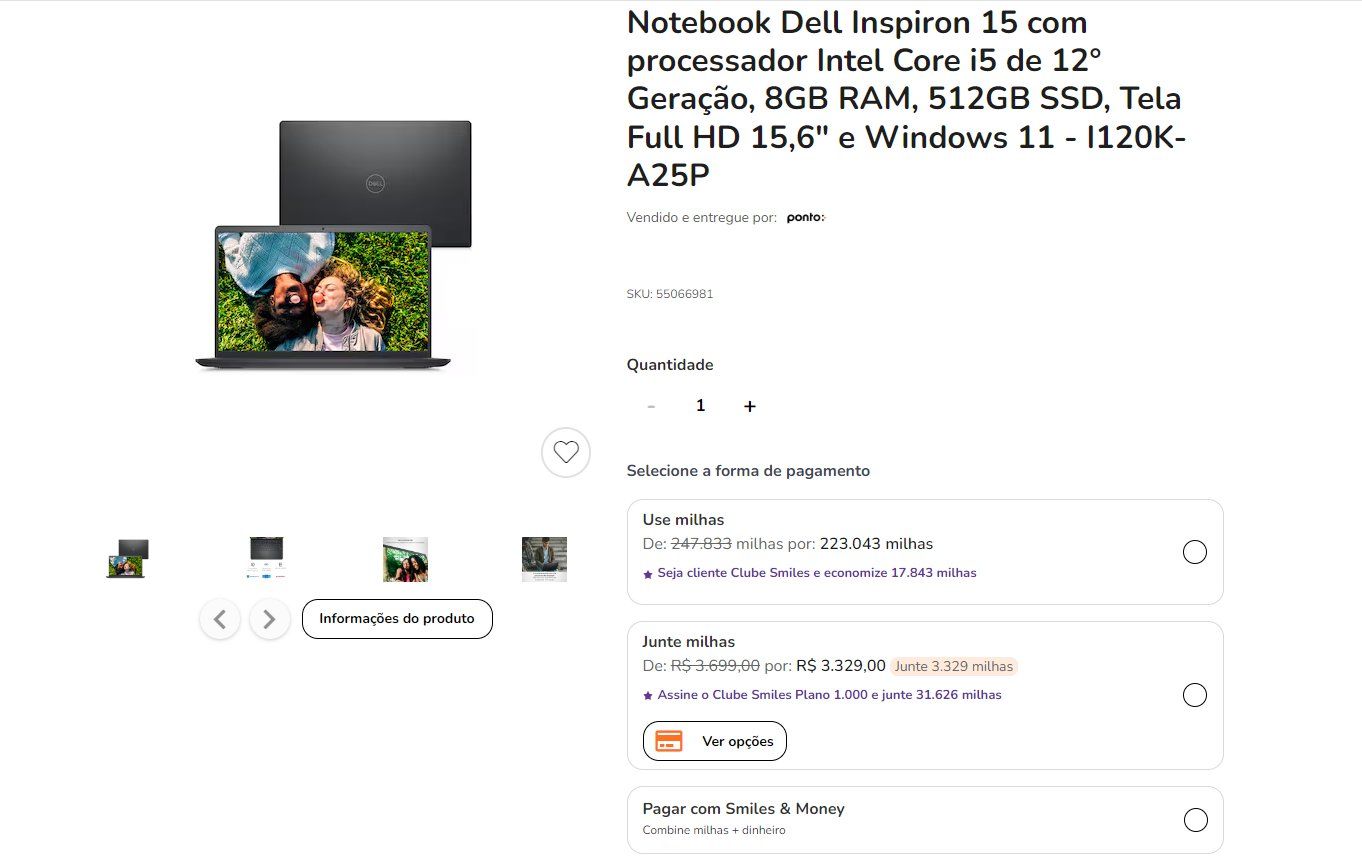Select the Use milhas payment option
Image resolution: width=1362 pixels, height=862 pixels.
click(x=1195, y=552)
